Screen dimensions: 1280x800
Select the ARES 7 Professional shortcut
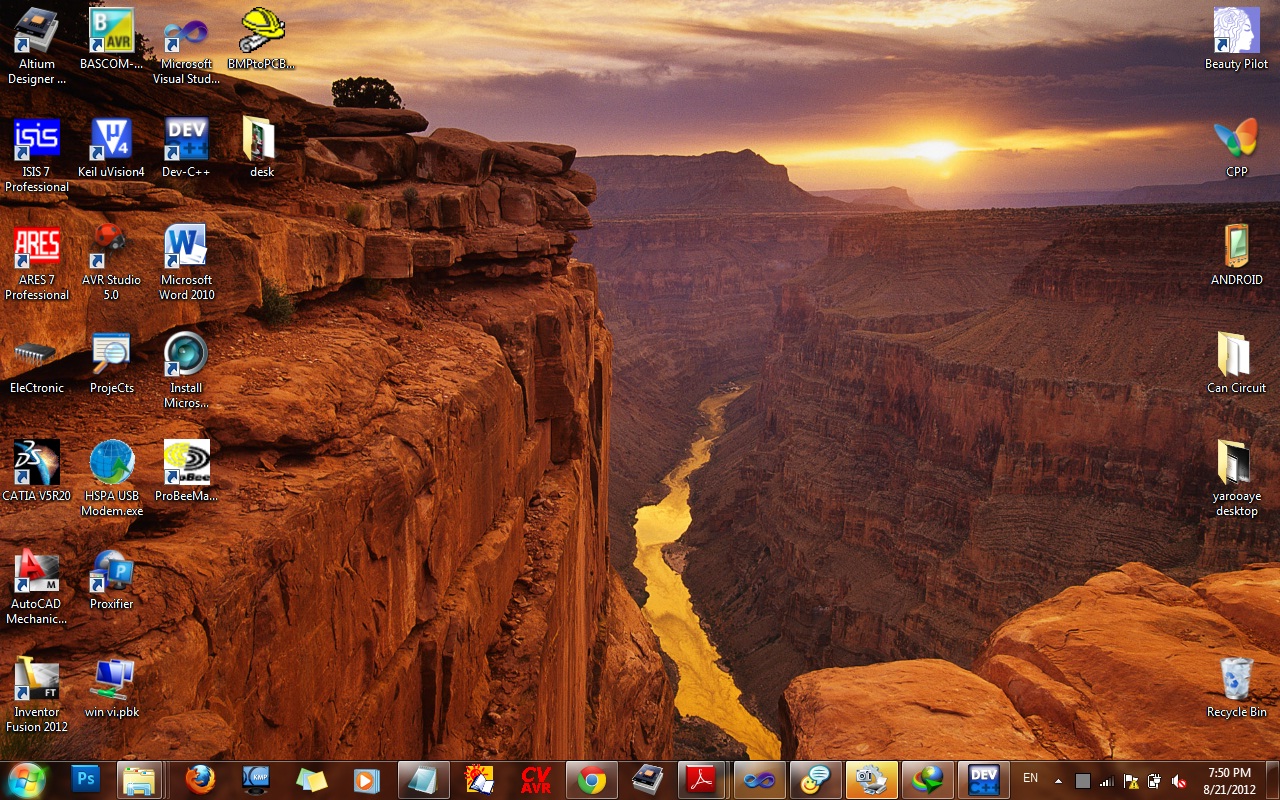[x=37, y=263]
